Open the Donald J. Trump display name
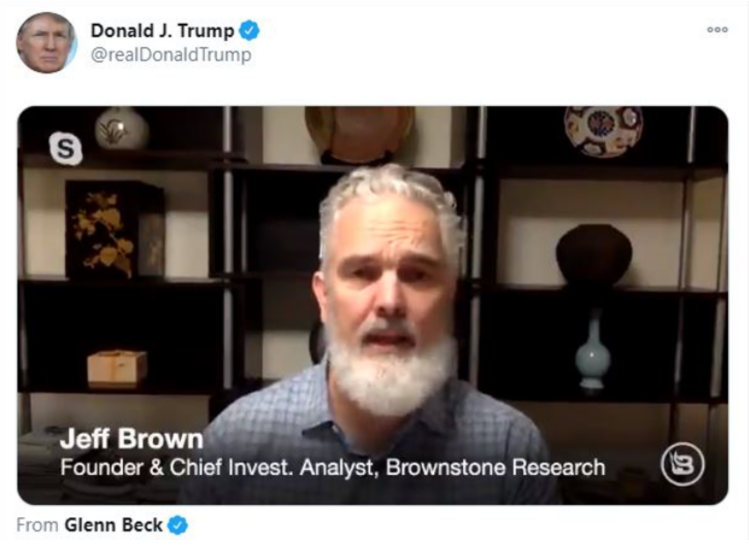 click(x=162, y=31)
